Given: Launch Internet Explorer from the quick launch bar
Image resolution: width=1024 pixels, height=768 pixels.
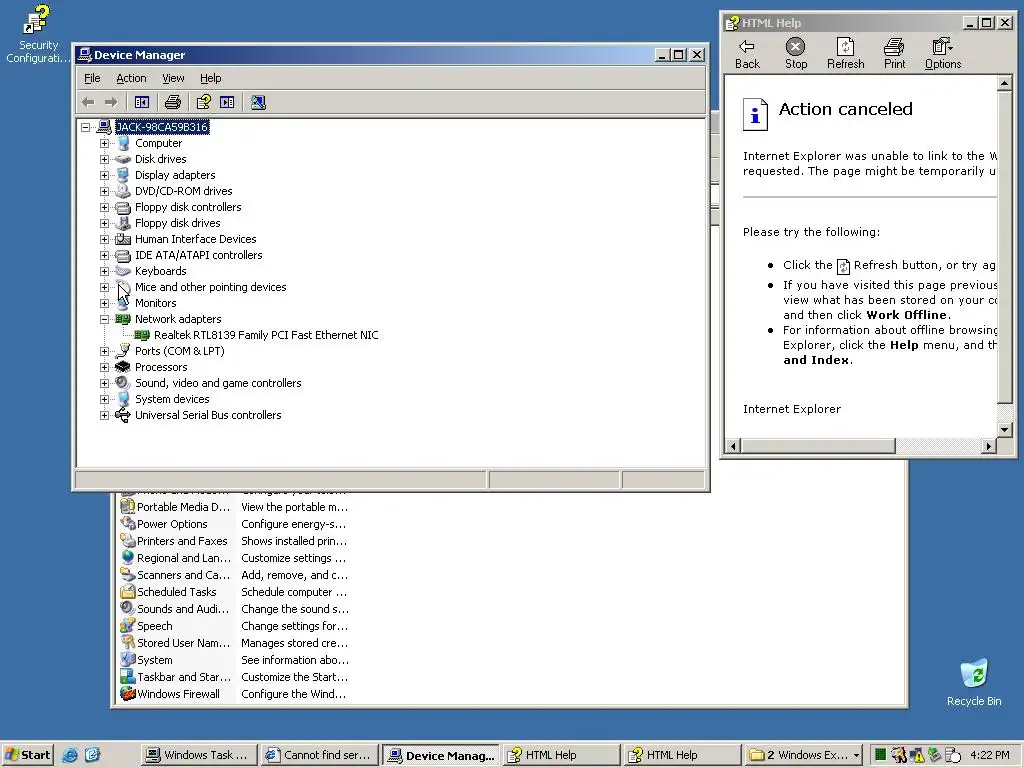Looking at the screenshot, I should 70,755.
